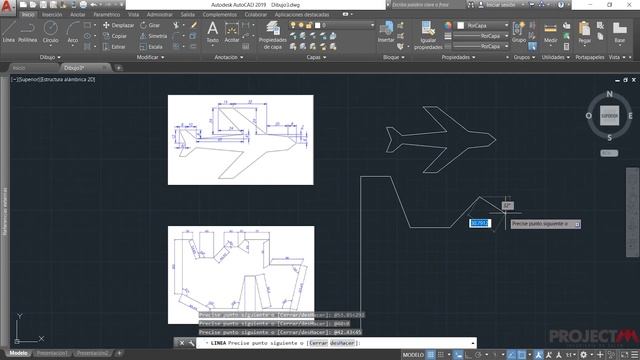
Task: Click the Girar (rotate) tool
Action: 150,25
